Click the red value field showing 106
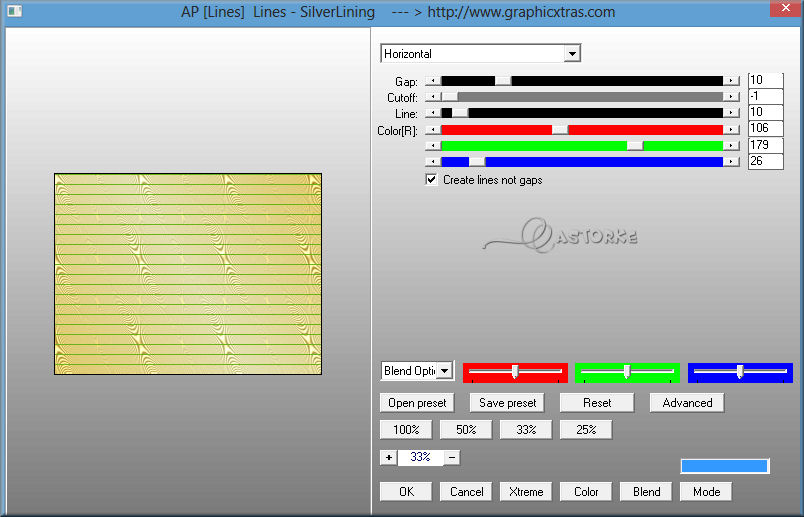This screenshot has width=804, height=517. pyautogui.click(x=765, y=128)
